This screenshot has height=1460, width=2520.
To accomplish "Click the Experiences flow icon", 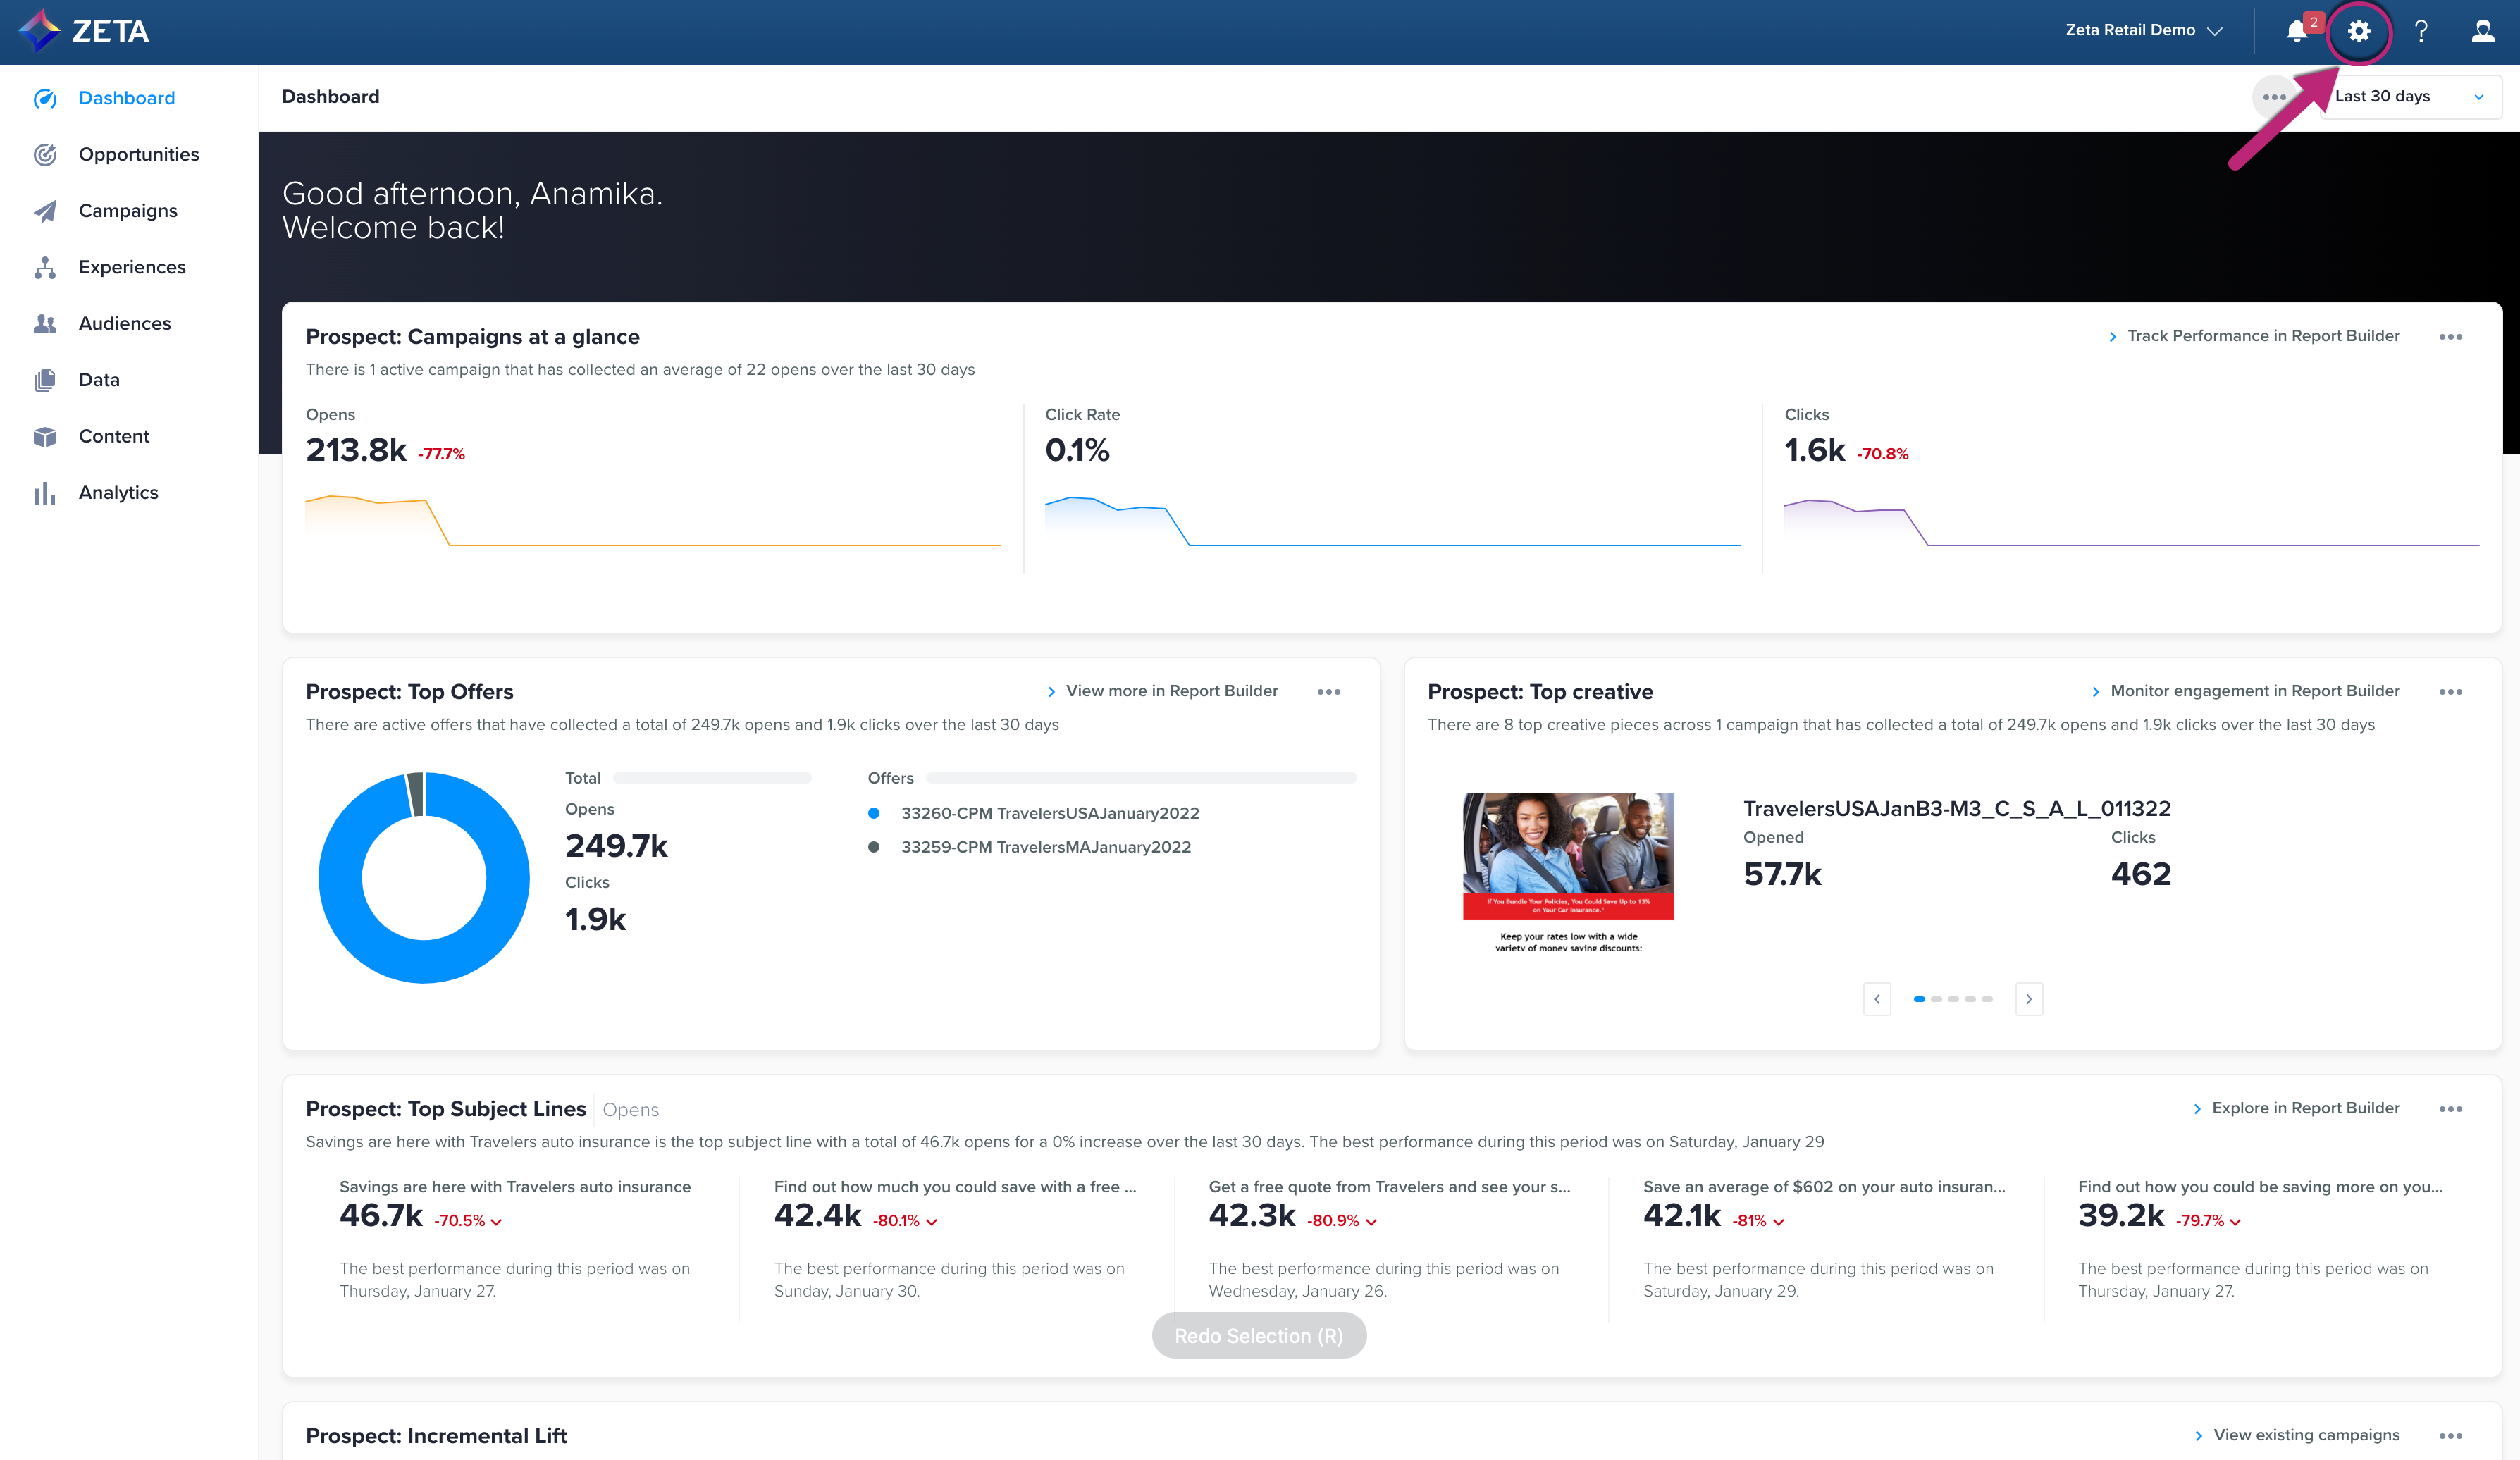I will tap(45, 267).
